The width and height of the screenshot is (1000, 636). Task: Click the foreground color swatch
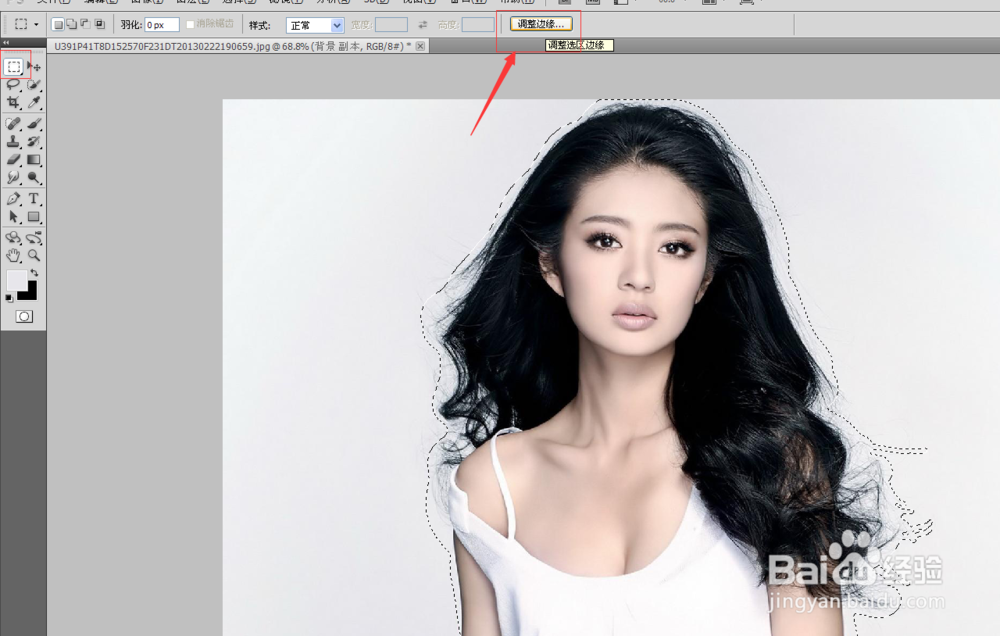[x=15, y=279]
